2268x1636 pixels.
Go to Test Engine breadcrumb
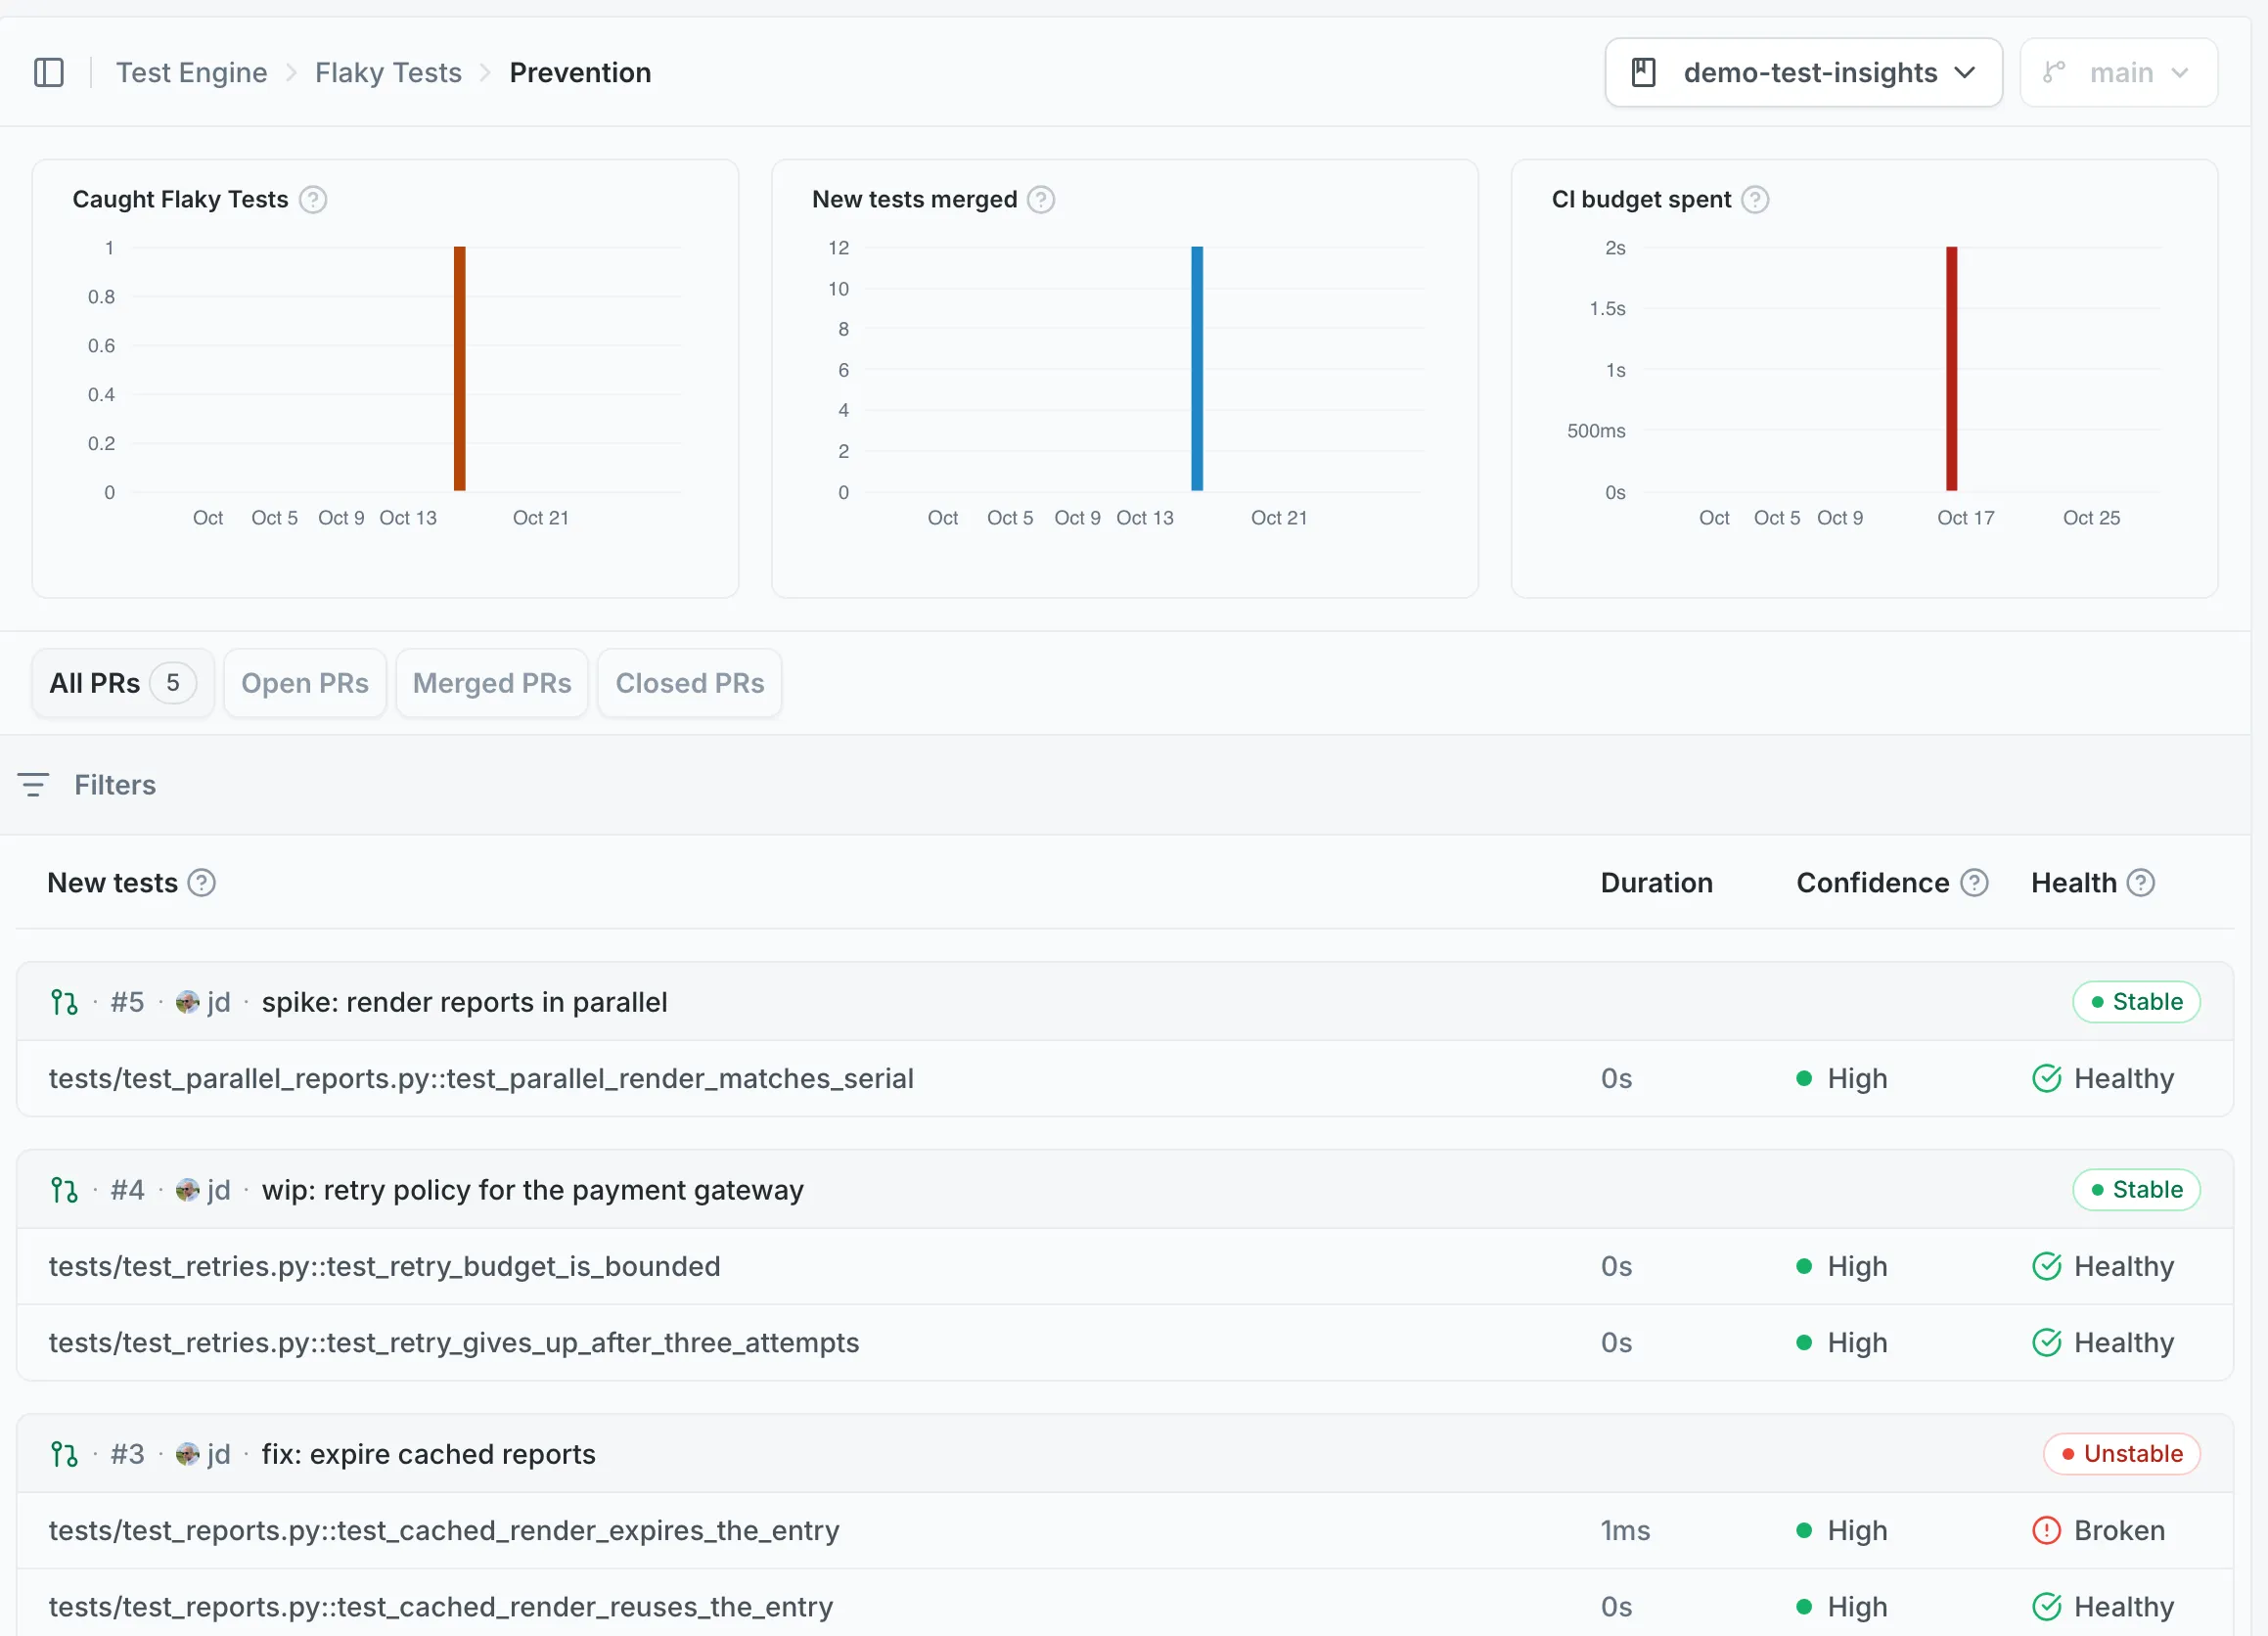pyautogui.click(x=192, y=72)
